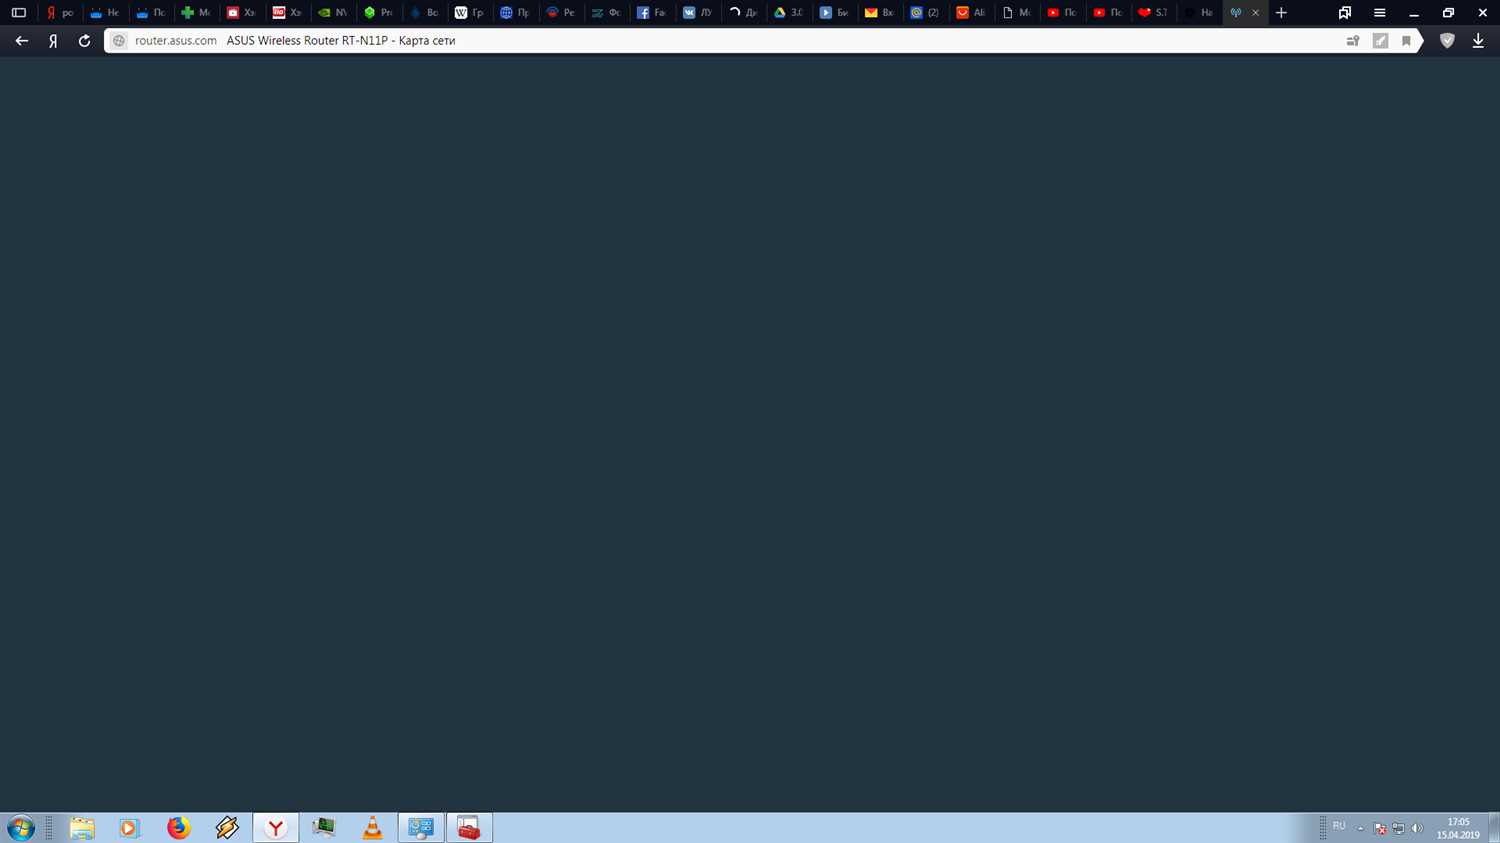
Task: Open the green circuit board taskbar icon
Action: tap(324, 828)
